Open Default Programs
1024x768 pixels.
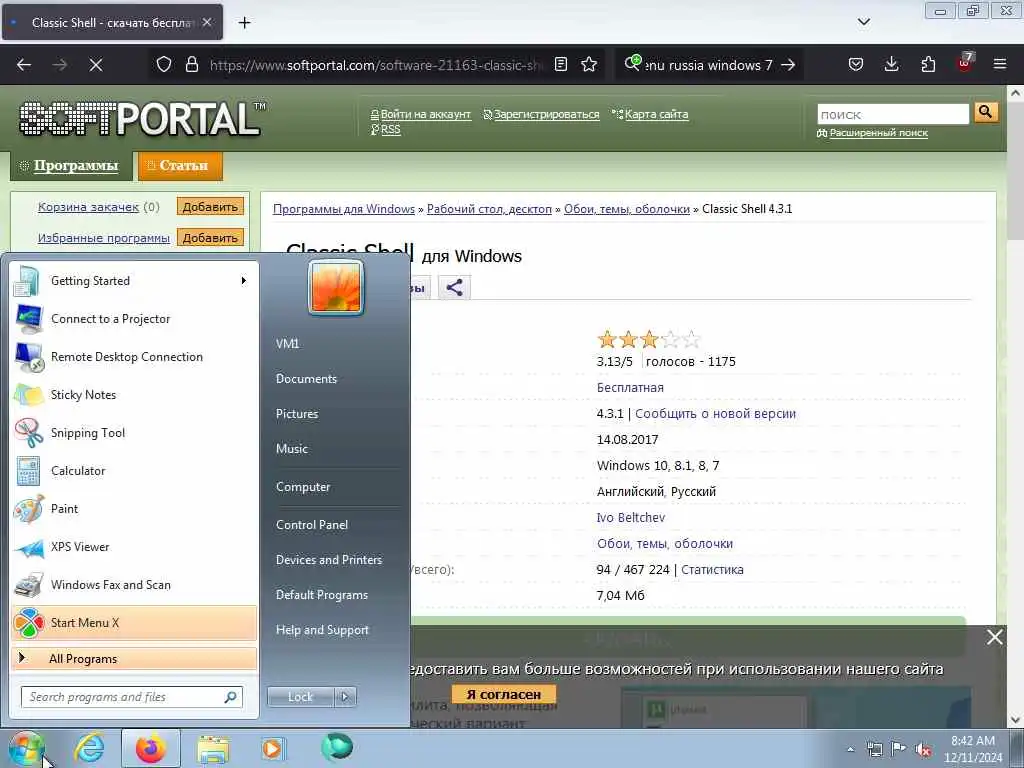[x=322, y=595]
